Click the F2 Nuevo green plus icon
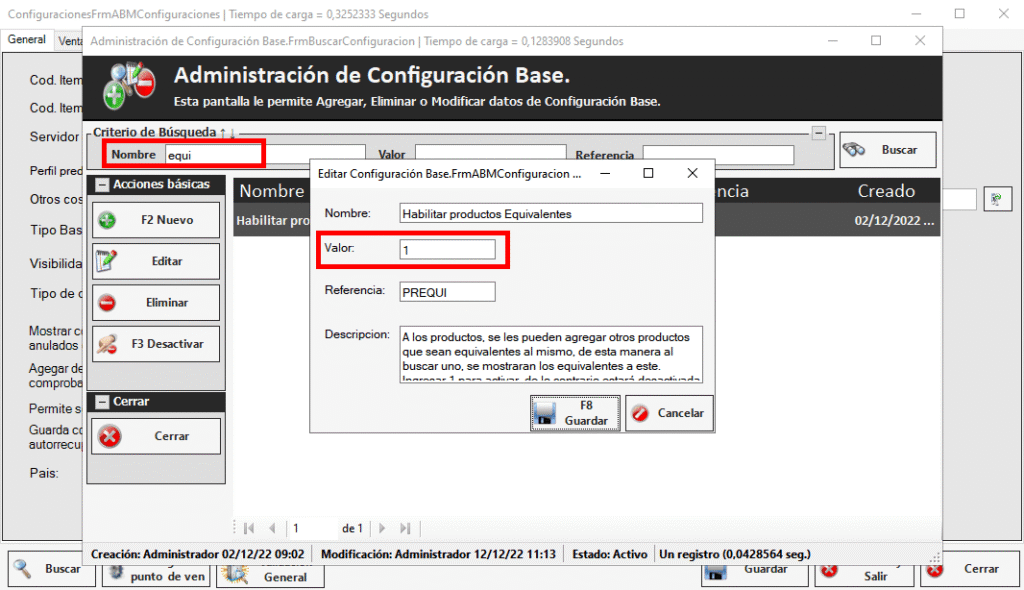The image size is (1024, 590). coord(108,220)
